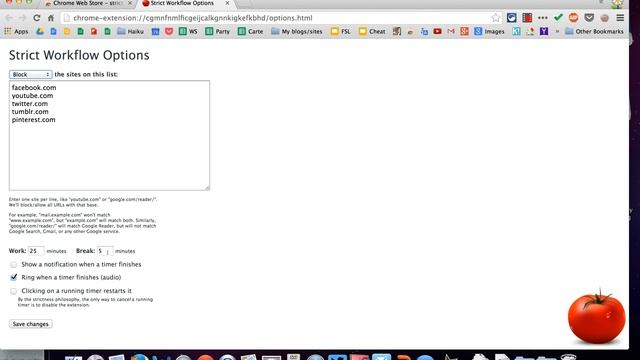
Task: Click the youtube.com line in the list
Action: click(x=32, y=96)
